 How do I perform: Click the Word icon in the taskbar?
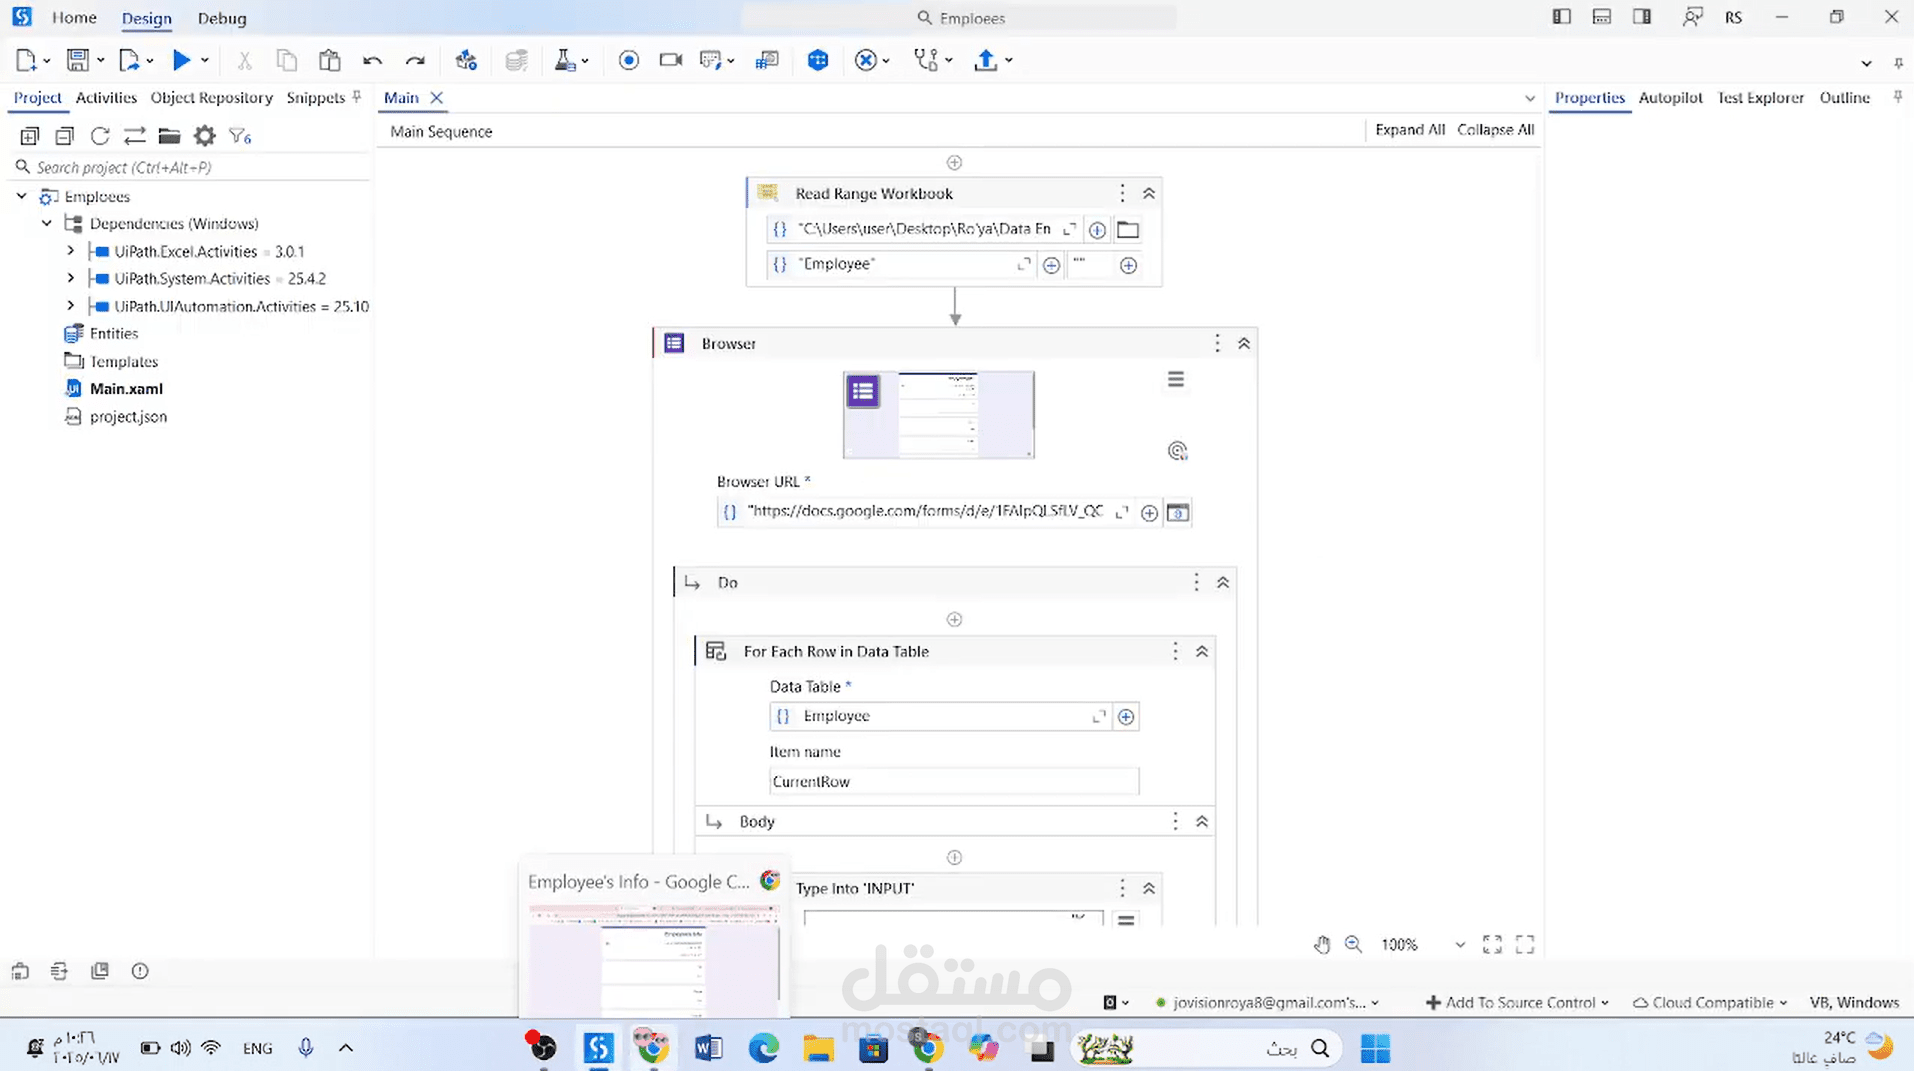tap(708, 1048)
